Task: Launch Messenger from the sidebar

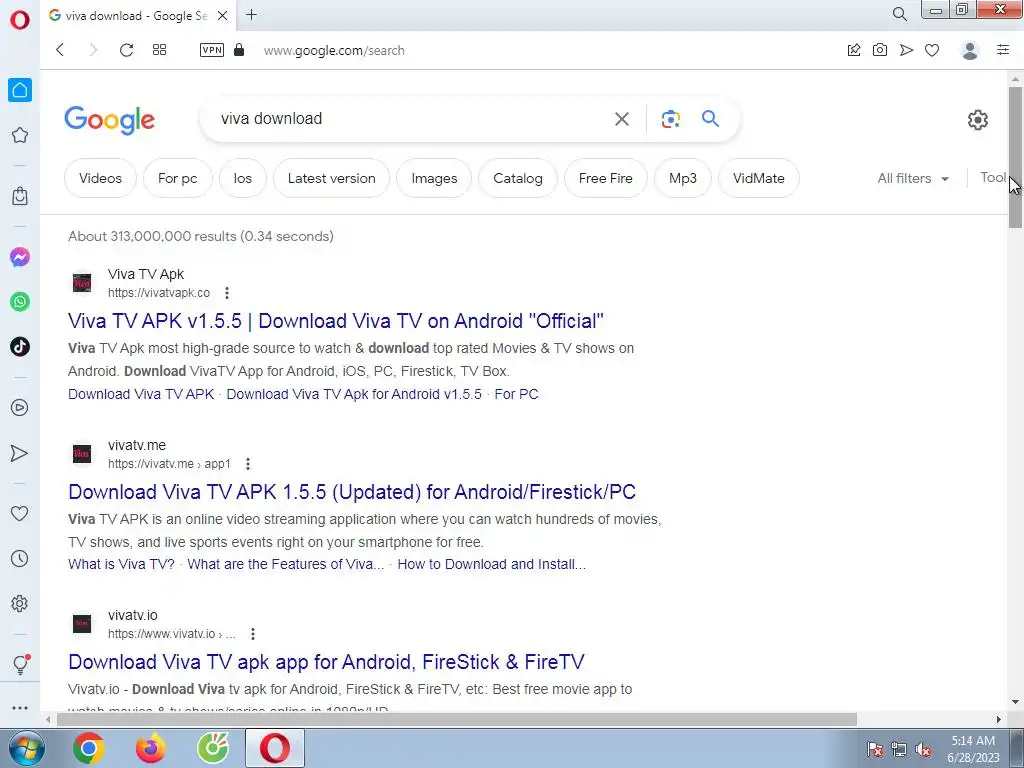Action: pyautogui.click(x=20, y=257)
